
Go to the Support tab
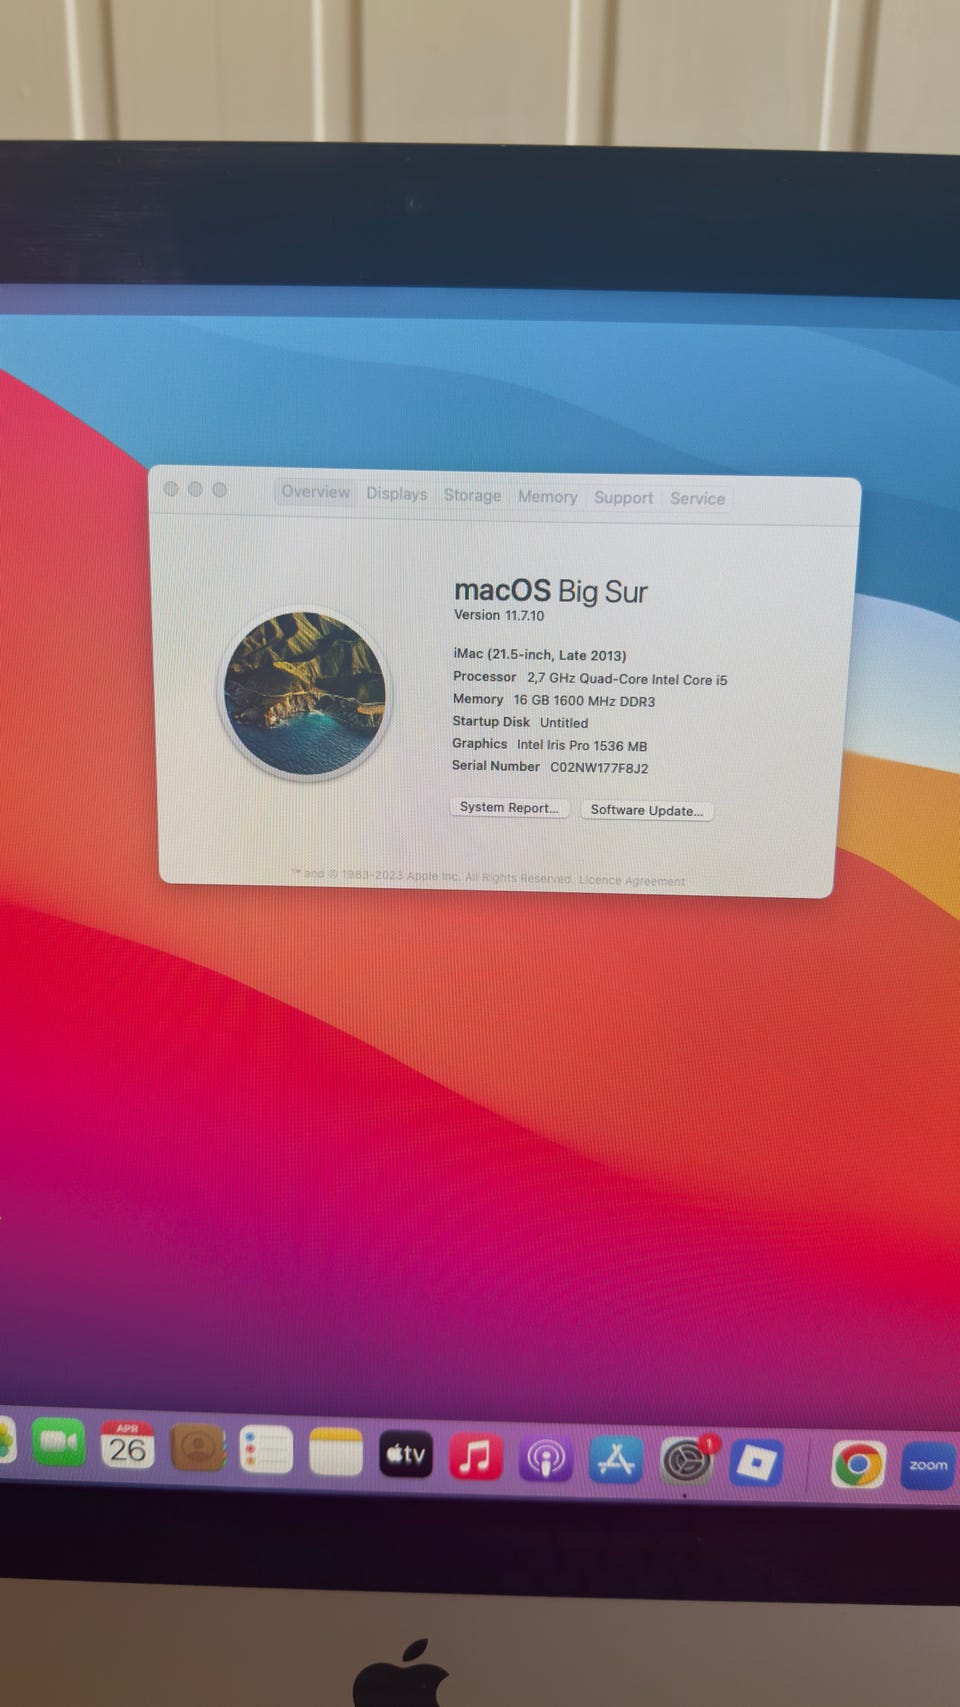click(x=623, y=498)
